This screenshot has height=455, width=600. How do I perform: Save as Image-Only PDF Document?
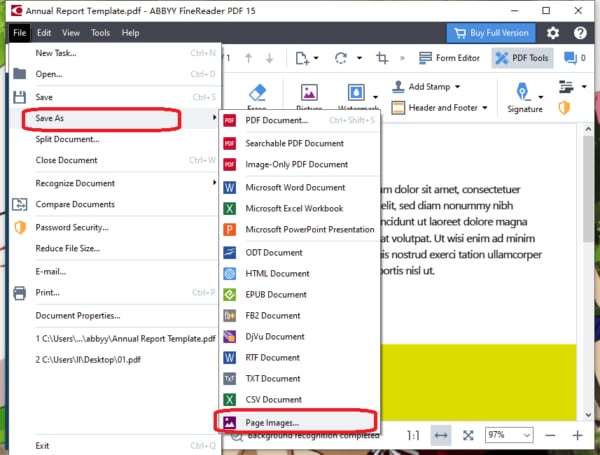click(300, 165)
